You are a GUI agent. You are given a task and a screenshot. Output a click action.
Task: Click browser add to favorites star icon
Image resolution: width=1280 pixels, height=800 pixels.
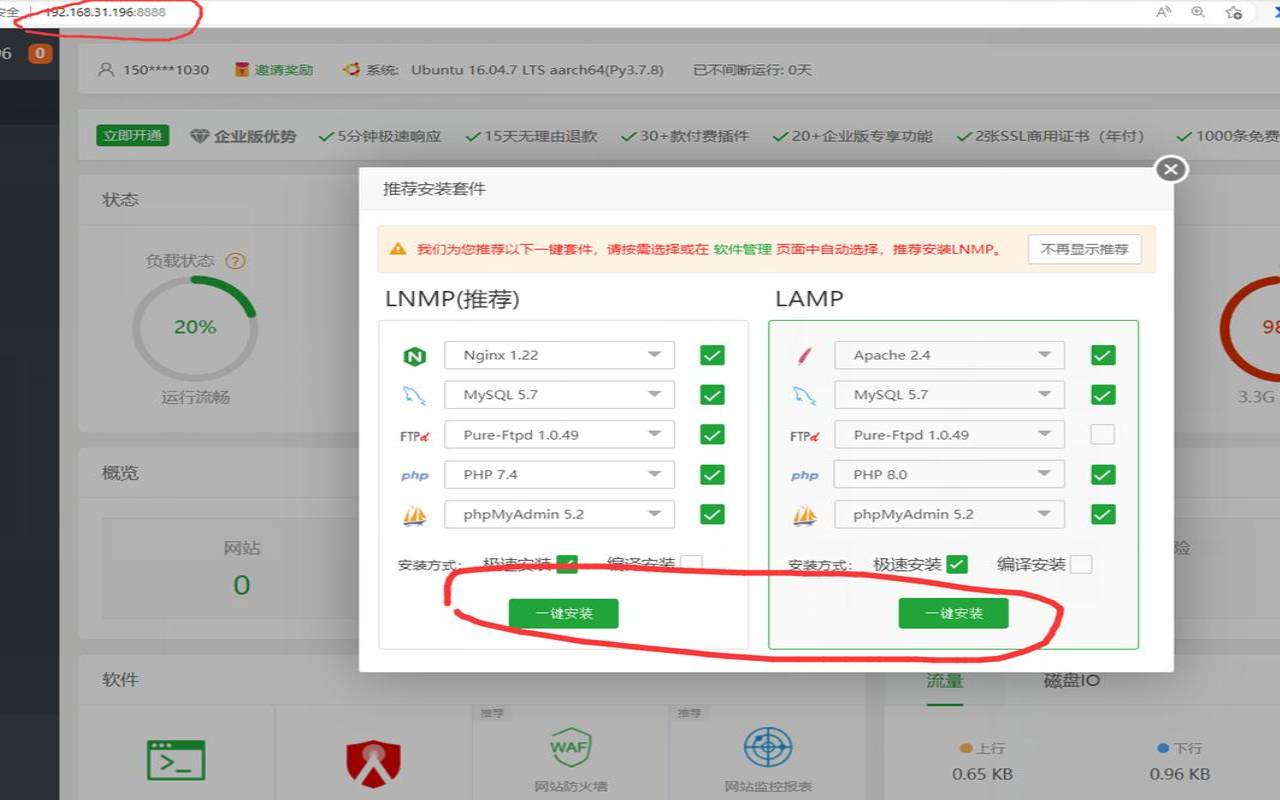tap(1234, 12)
